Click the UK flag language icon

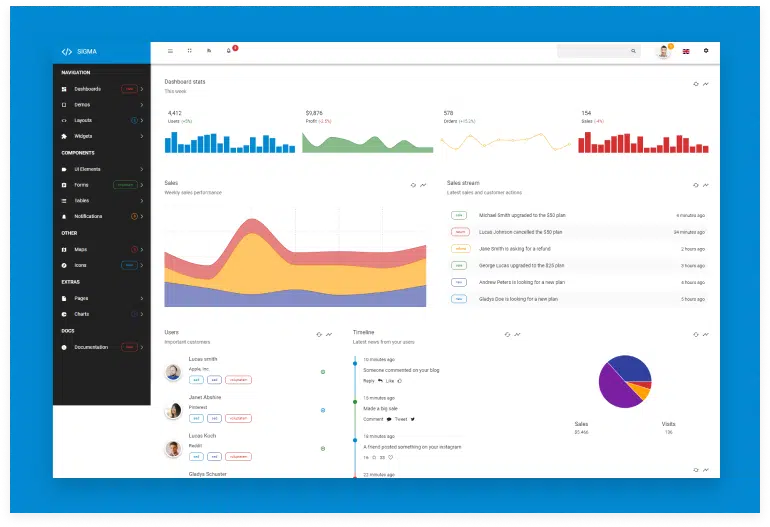pyautogui.click(x=686, y=51)
